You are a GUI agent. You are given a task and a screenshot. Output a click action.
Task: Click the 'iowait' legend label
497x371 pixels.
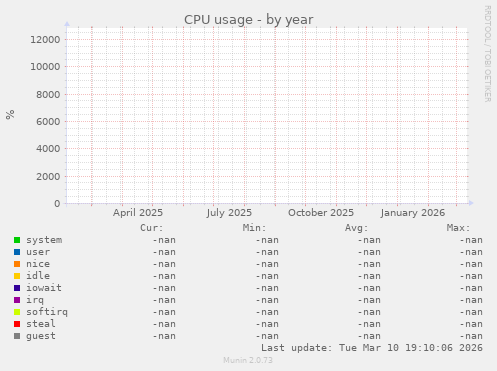point(44,288)
